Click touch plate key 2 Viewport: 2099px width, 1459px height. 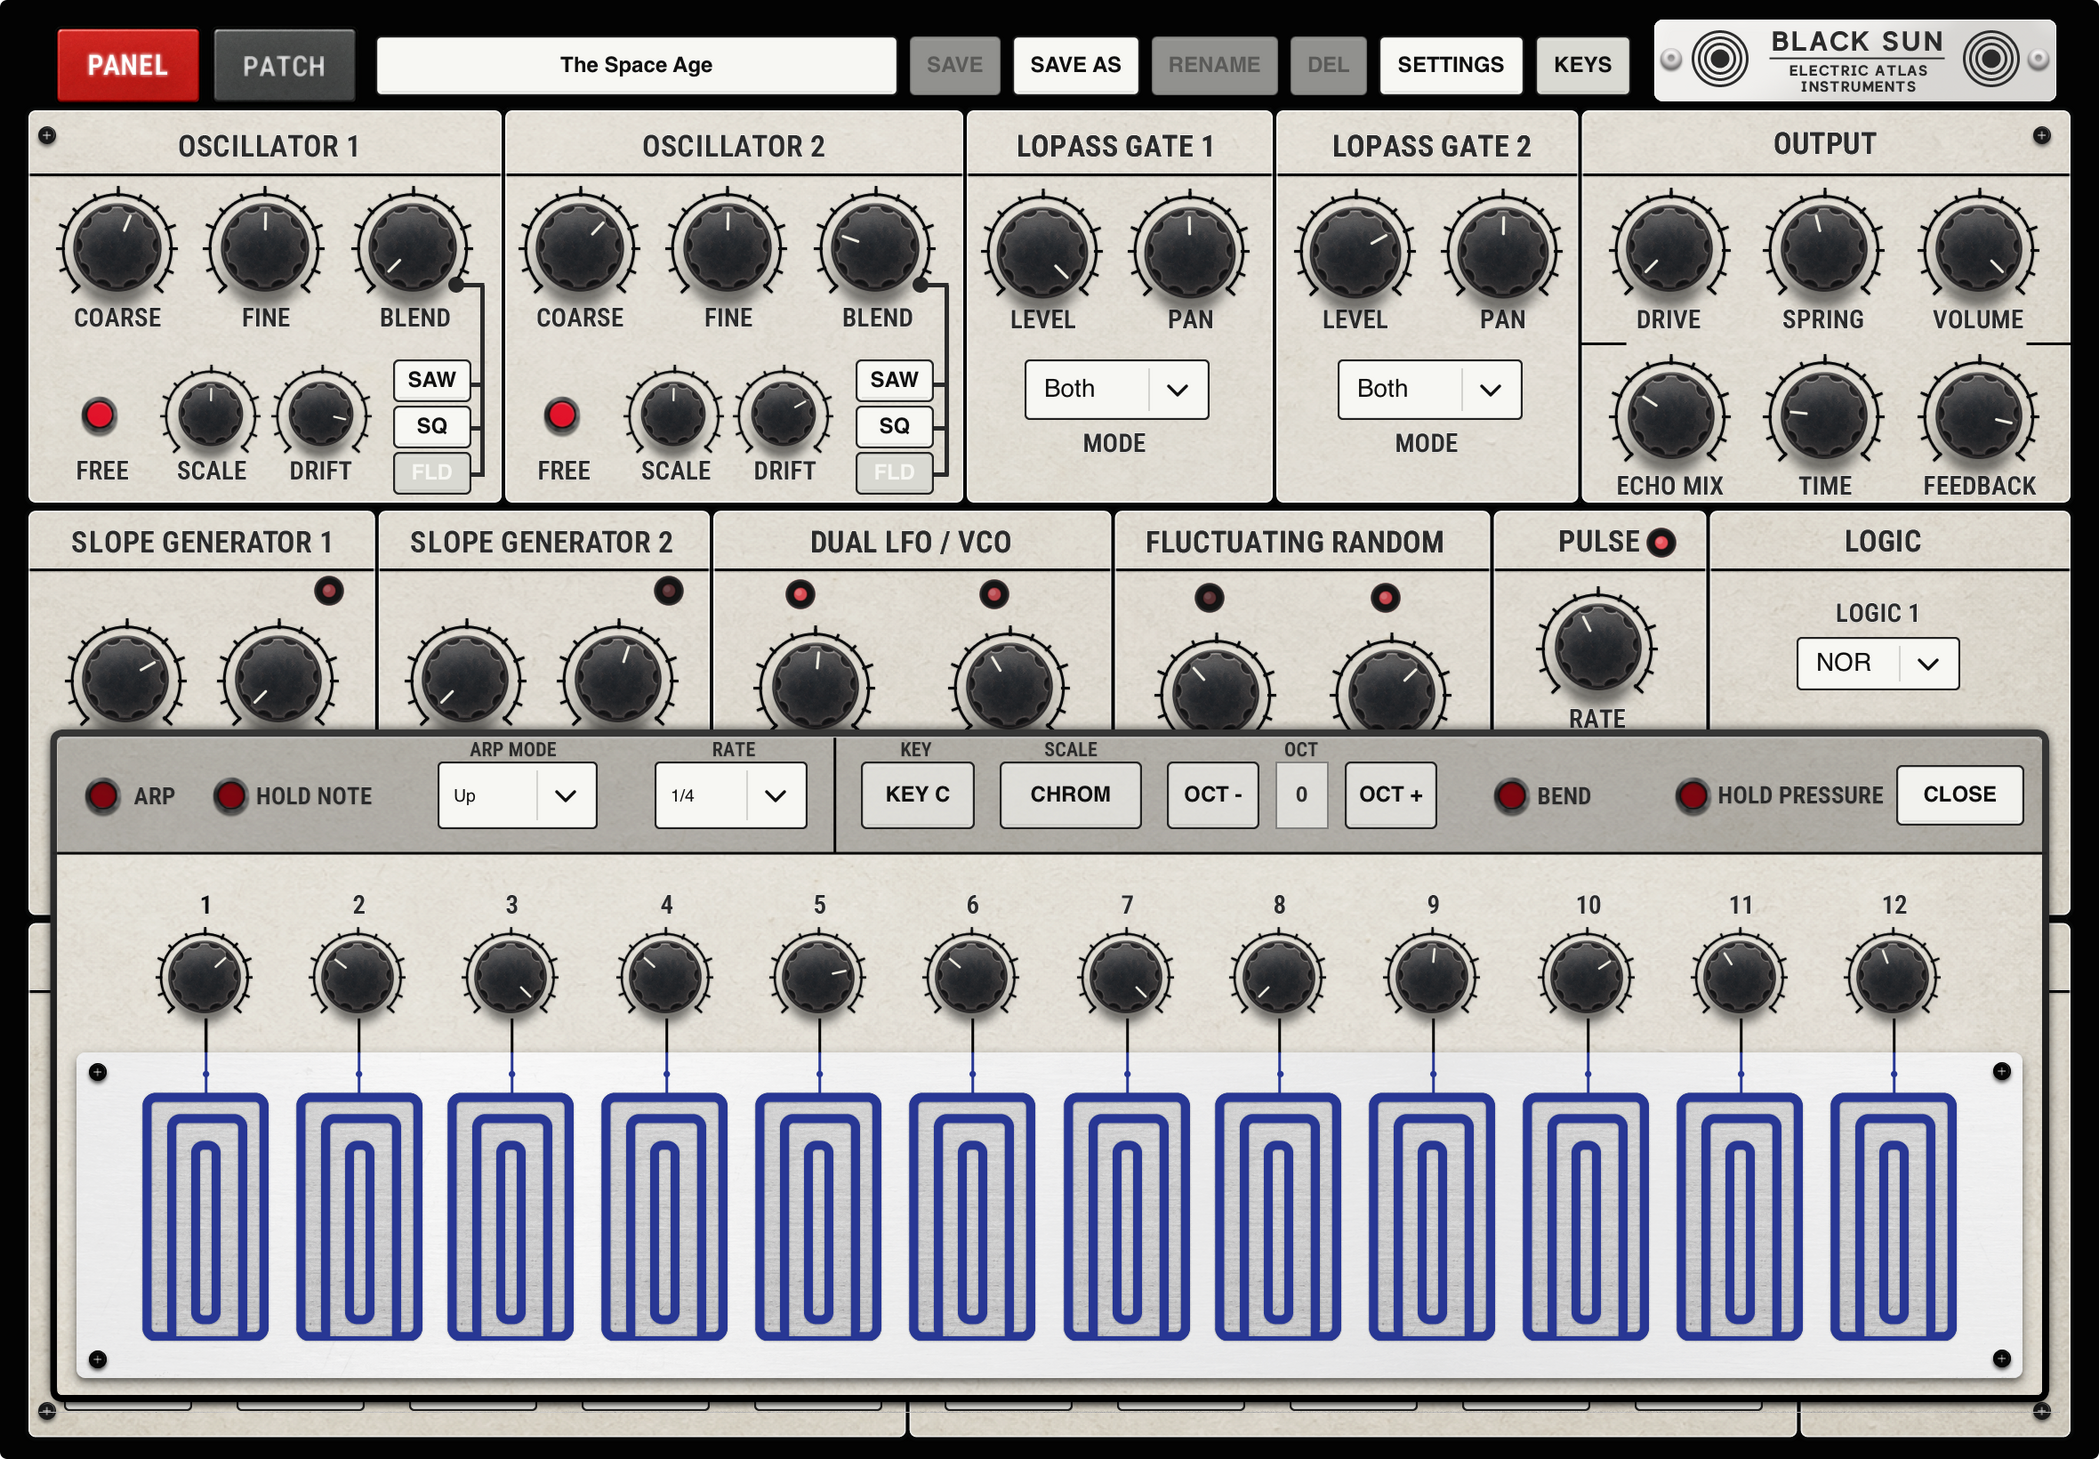[x=359, y=1216]
